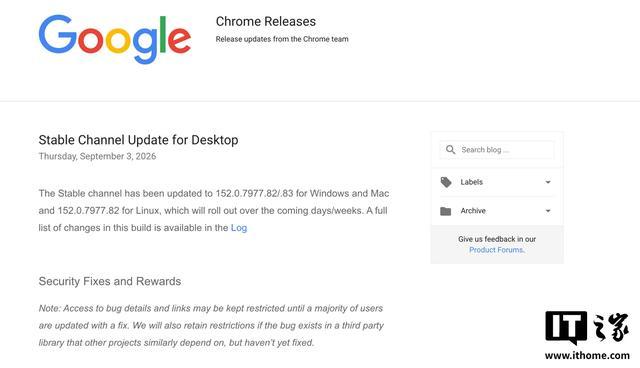Click the Google logo
Image resolution: width=640 pixels, height=368 pixels.
pos(115,39)
